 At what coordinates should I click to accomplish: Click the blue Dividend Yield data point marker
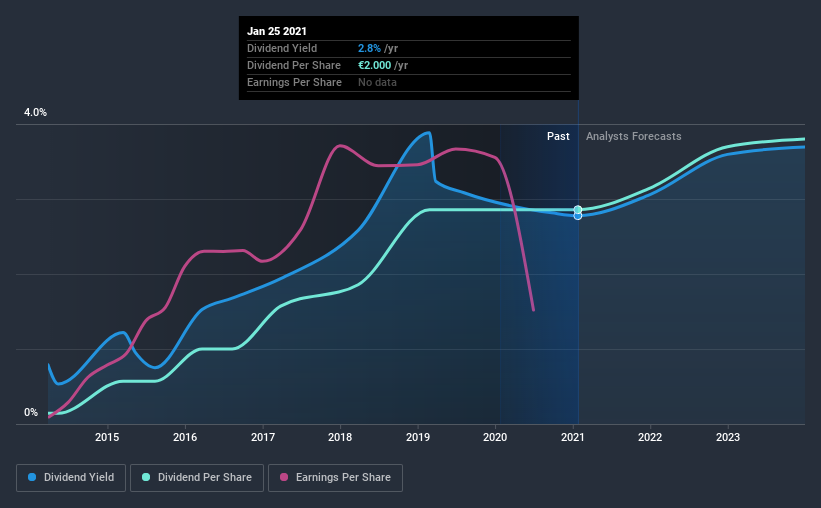578,216
